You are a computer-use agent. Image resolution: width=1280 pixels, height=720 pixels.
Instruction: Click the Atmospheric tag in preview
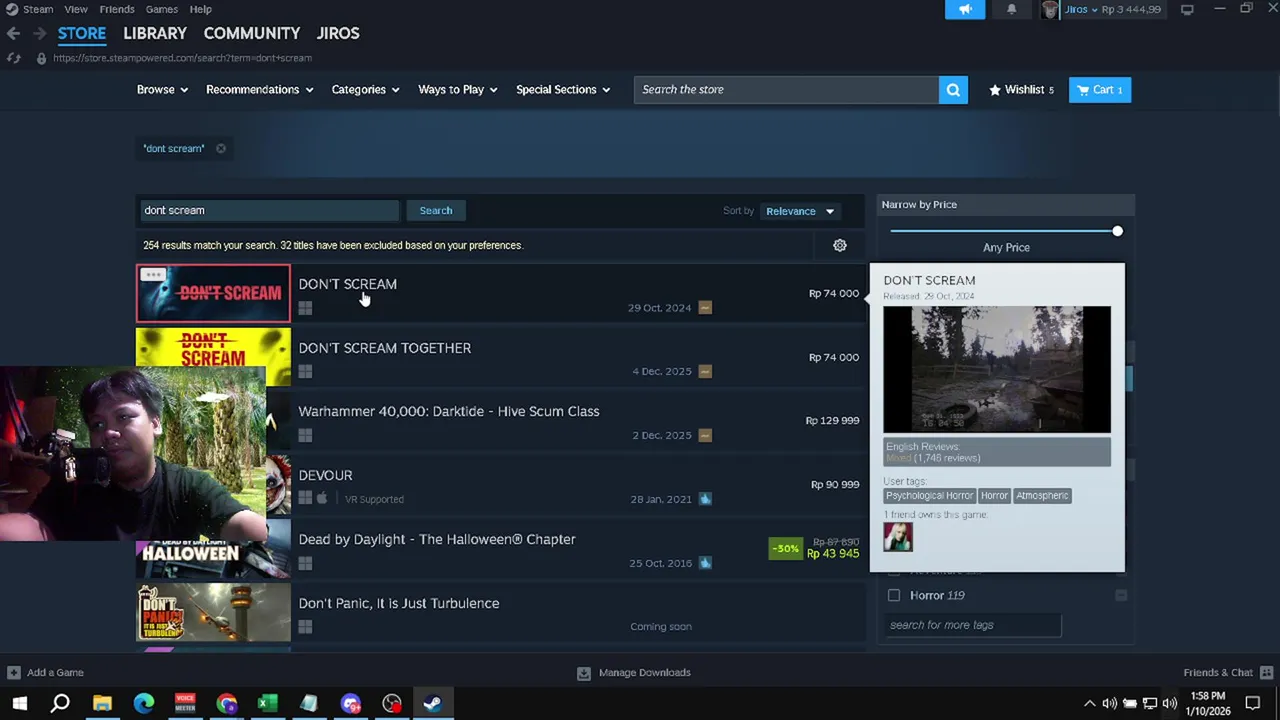click(x=1042, y=496)
